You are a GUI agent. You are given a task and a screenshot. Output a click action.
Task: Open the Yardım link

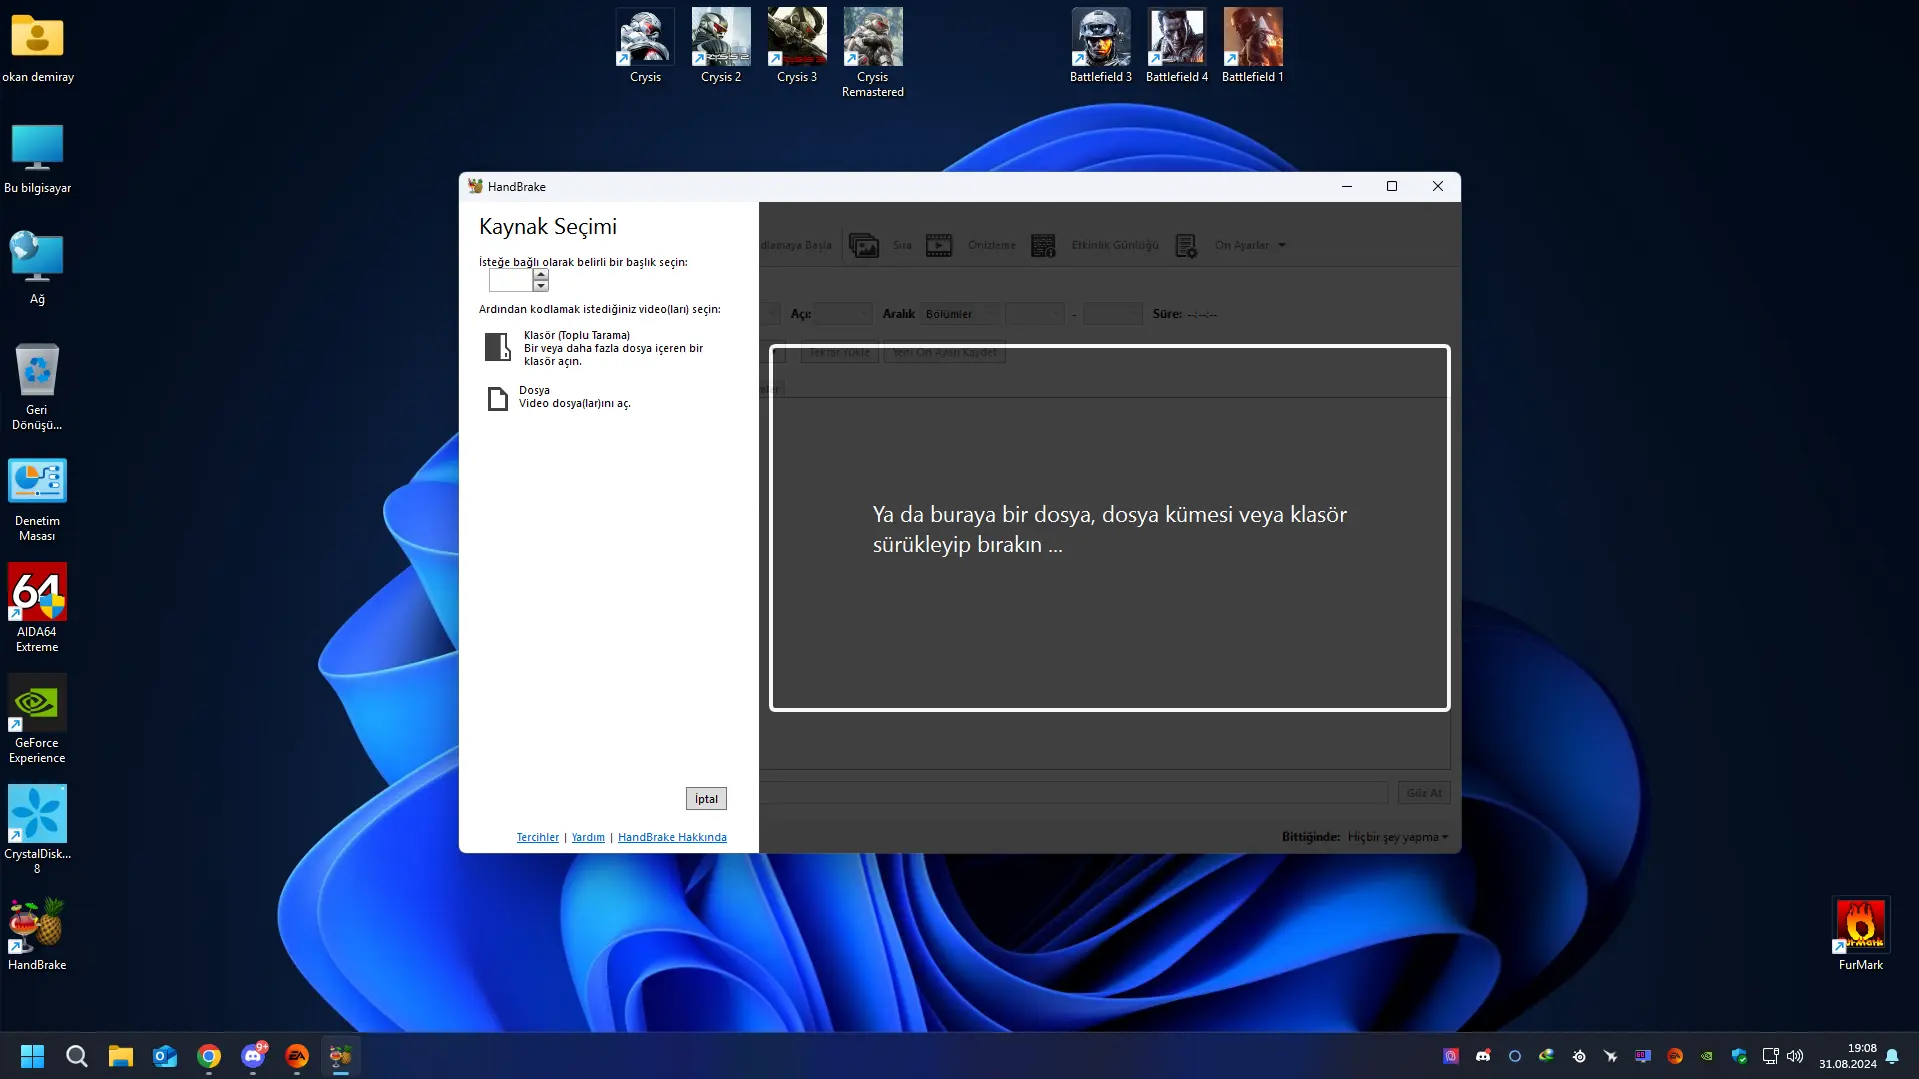588,838
